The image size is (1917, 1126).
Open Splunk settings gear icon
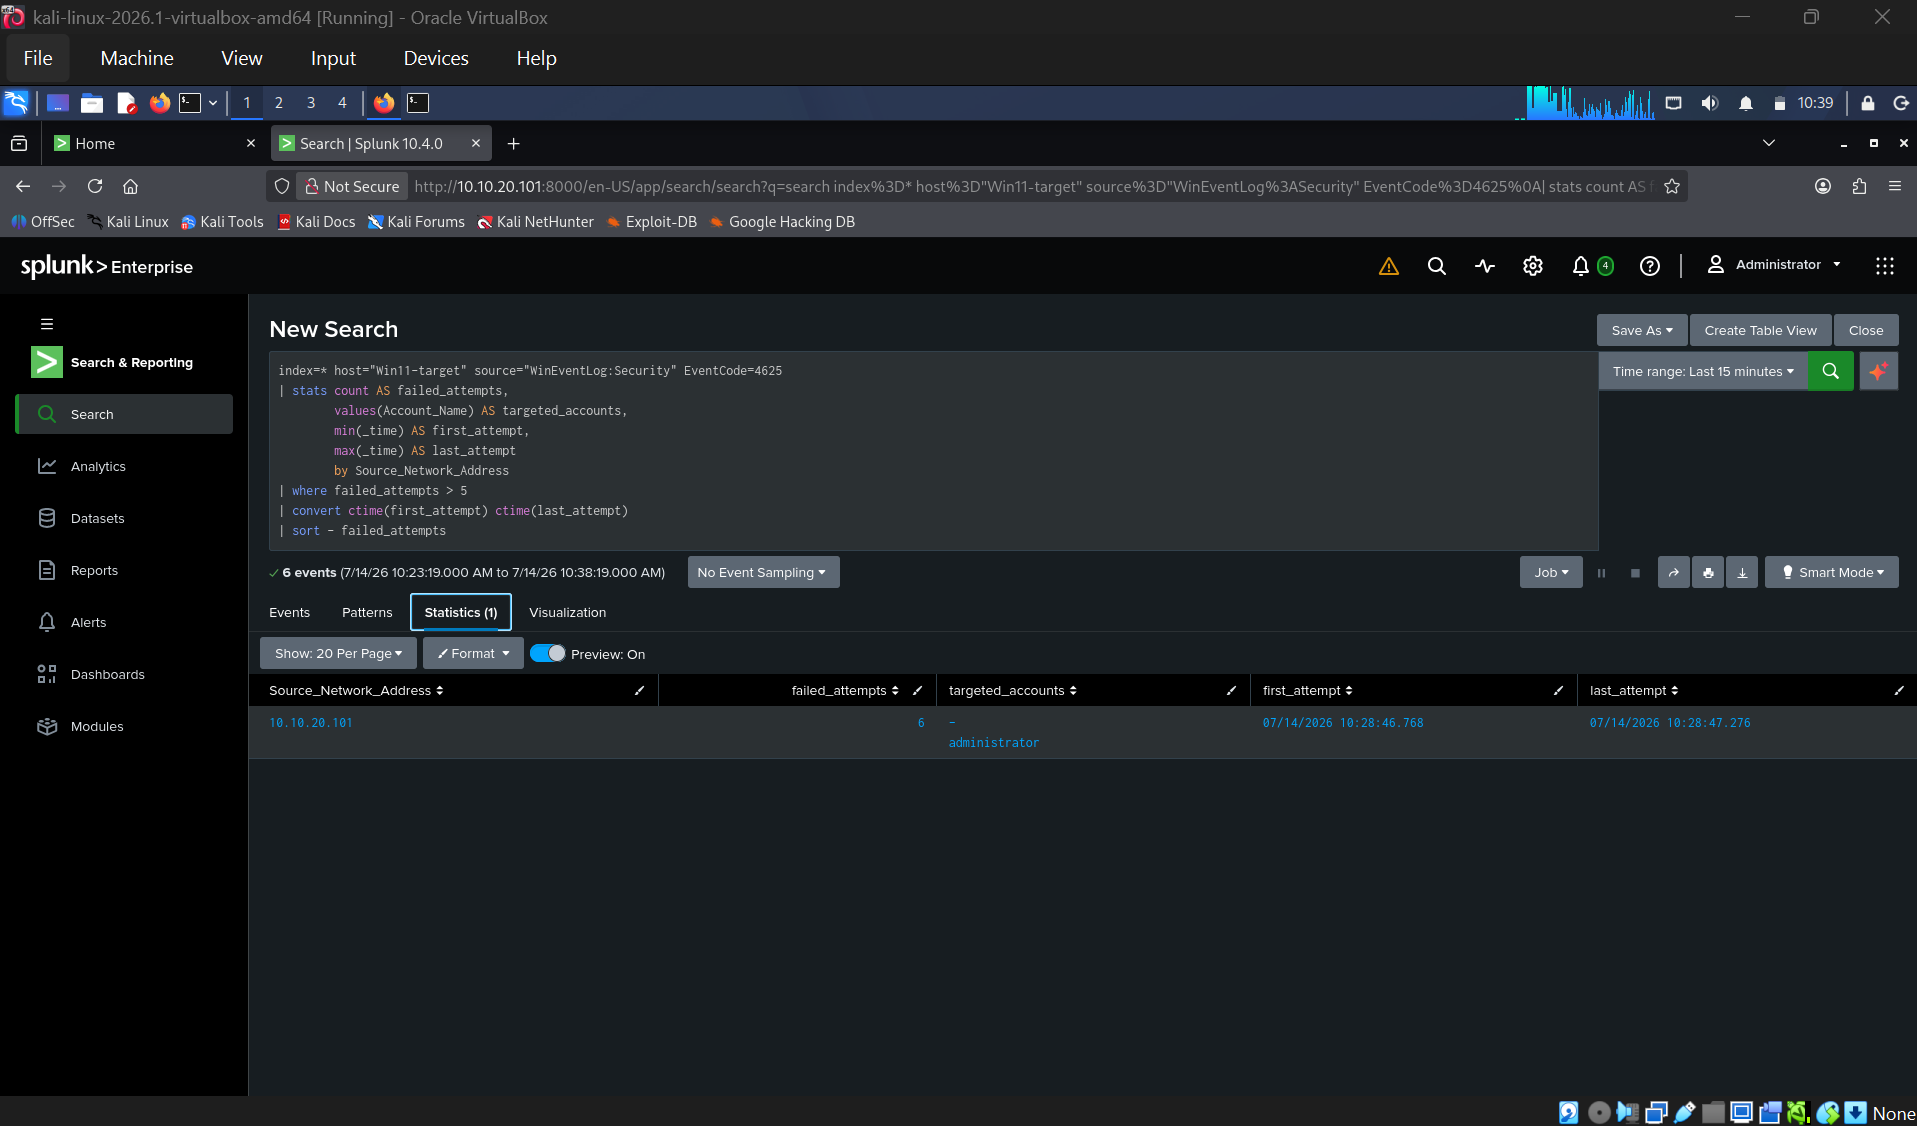click(x=1532, y=265)
